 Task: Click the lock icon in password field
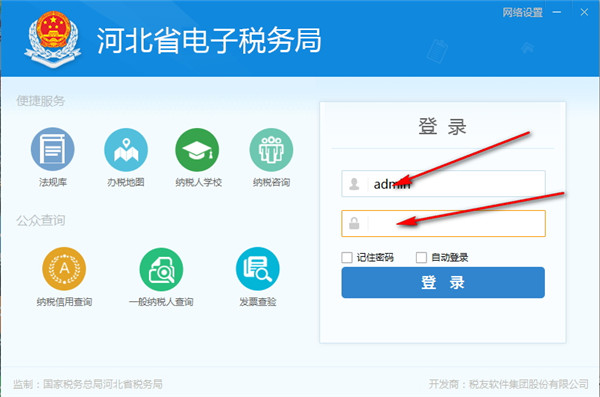[354, 223]
